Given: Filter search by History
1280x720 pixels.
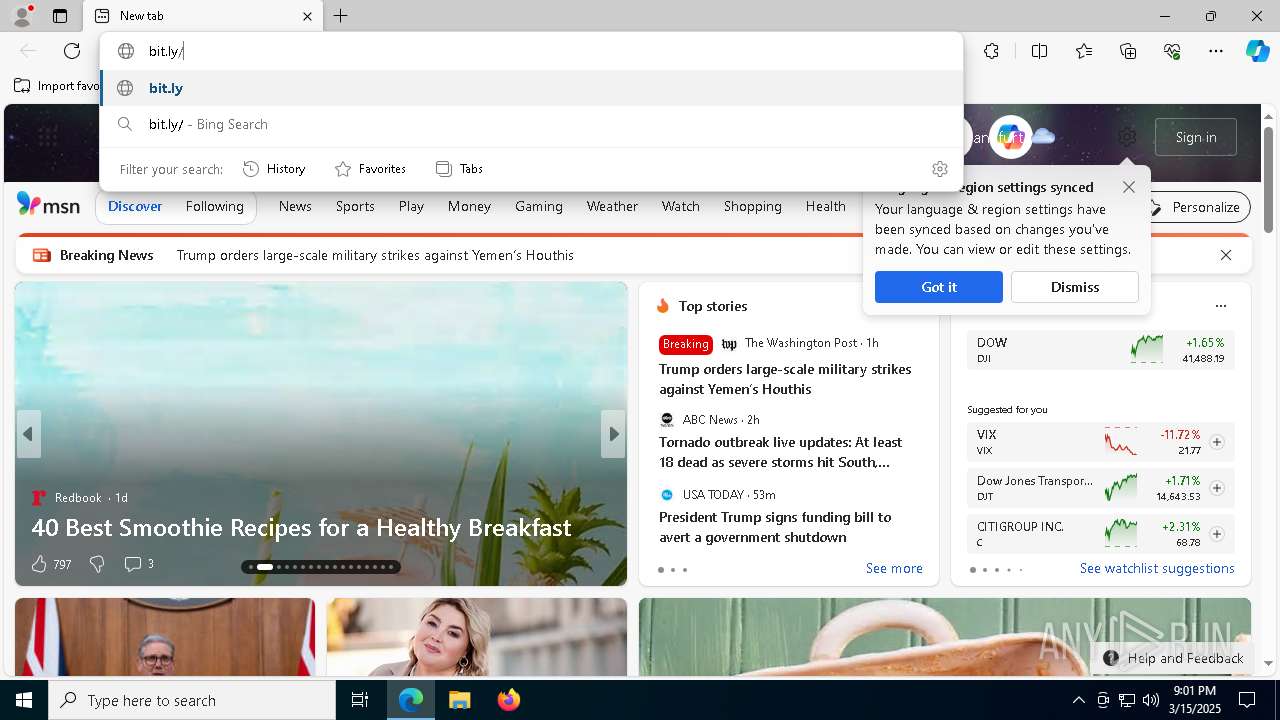Looking at the screenshot, I should (274, 169).
